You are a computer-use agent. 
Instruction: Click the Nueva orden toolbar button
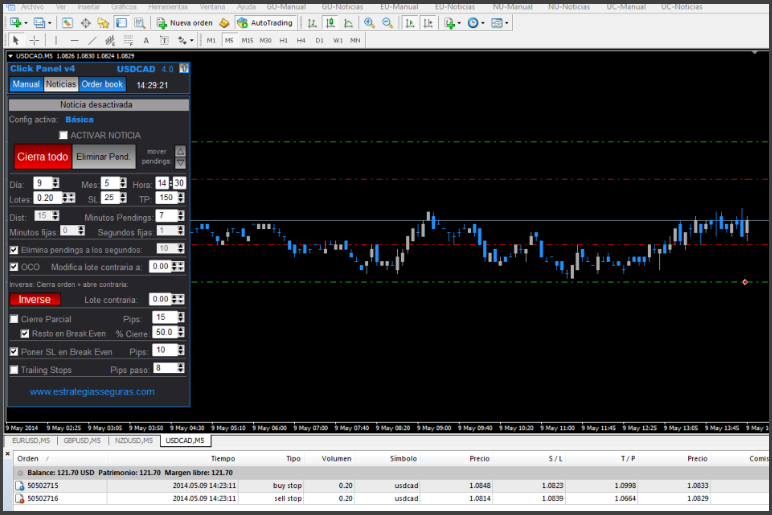(x=185, y=22)
